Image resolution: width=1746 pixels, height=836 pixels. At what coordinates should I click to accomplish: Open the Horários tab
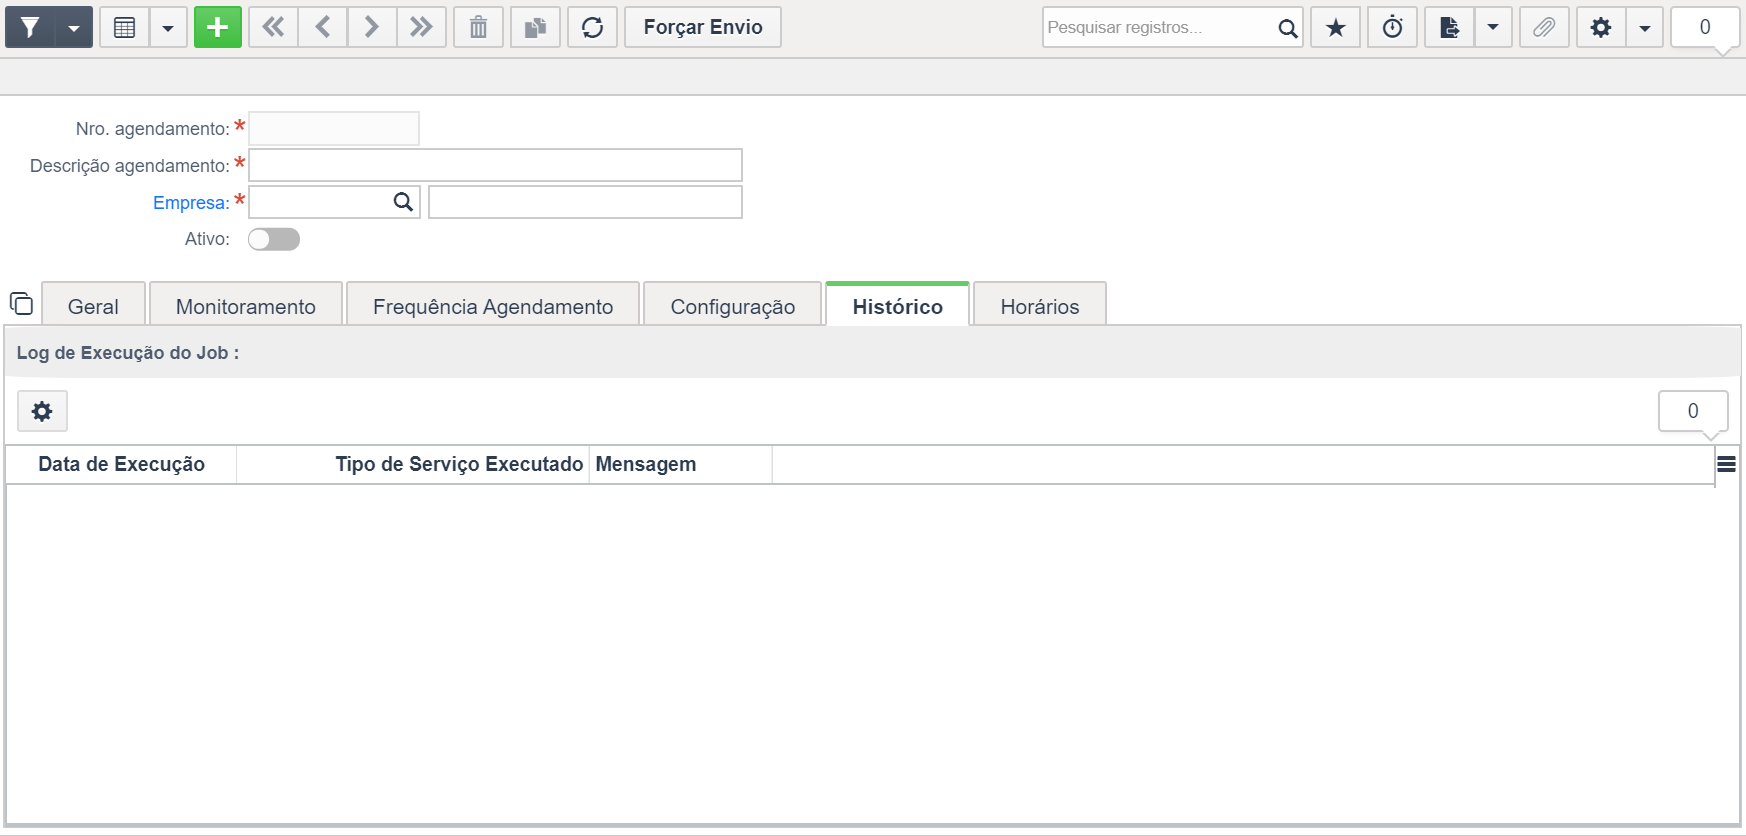click(1039, 306)
